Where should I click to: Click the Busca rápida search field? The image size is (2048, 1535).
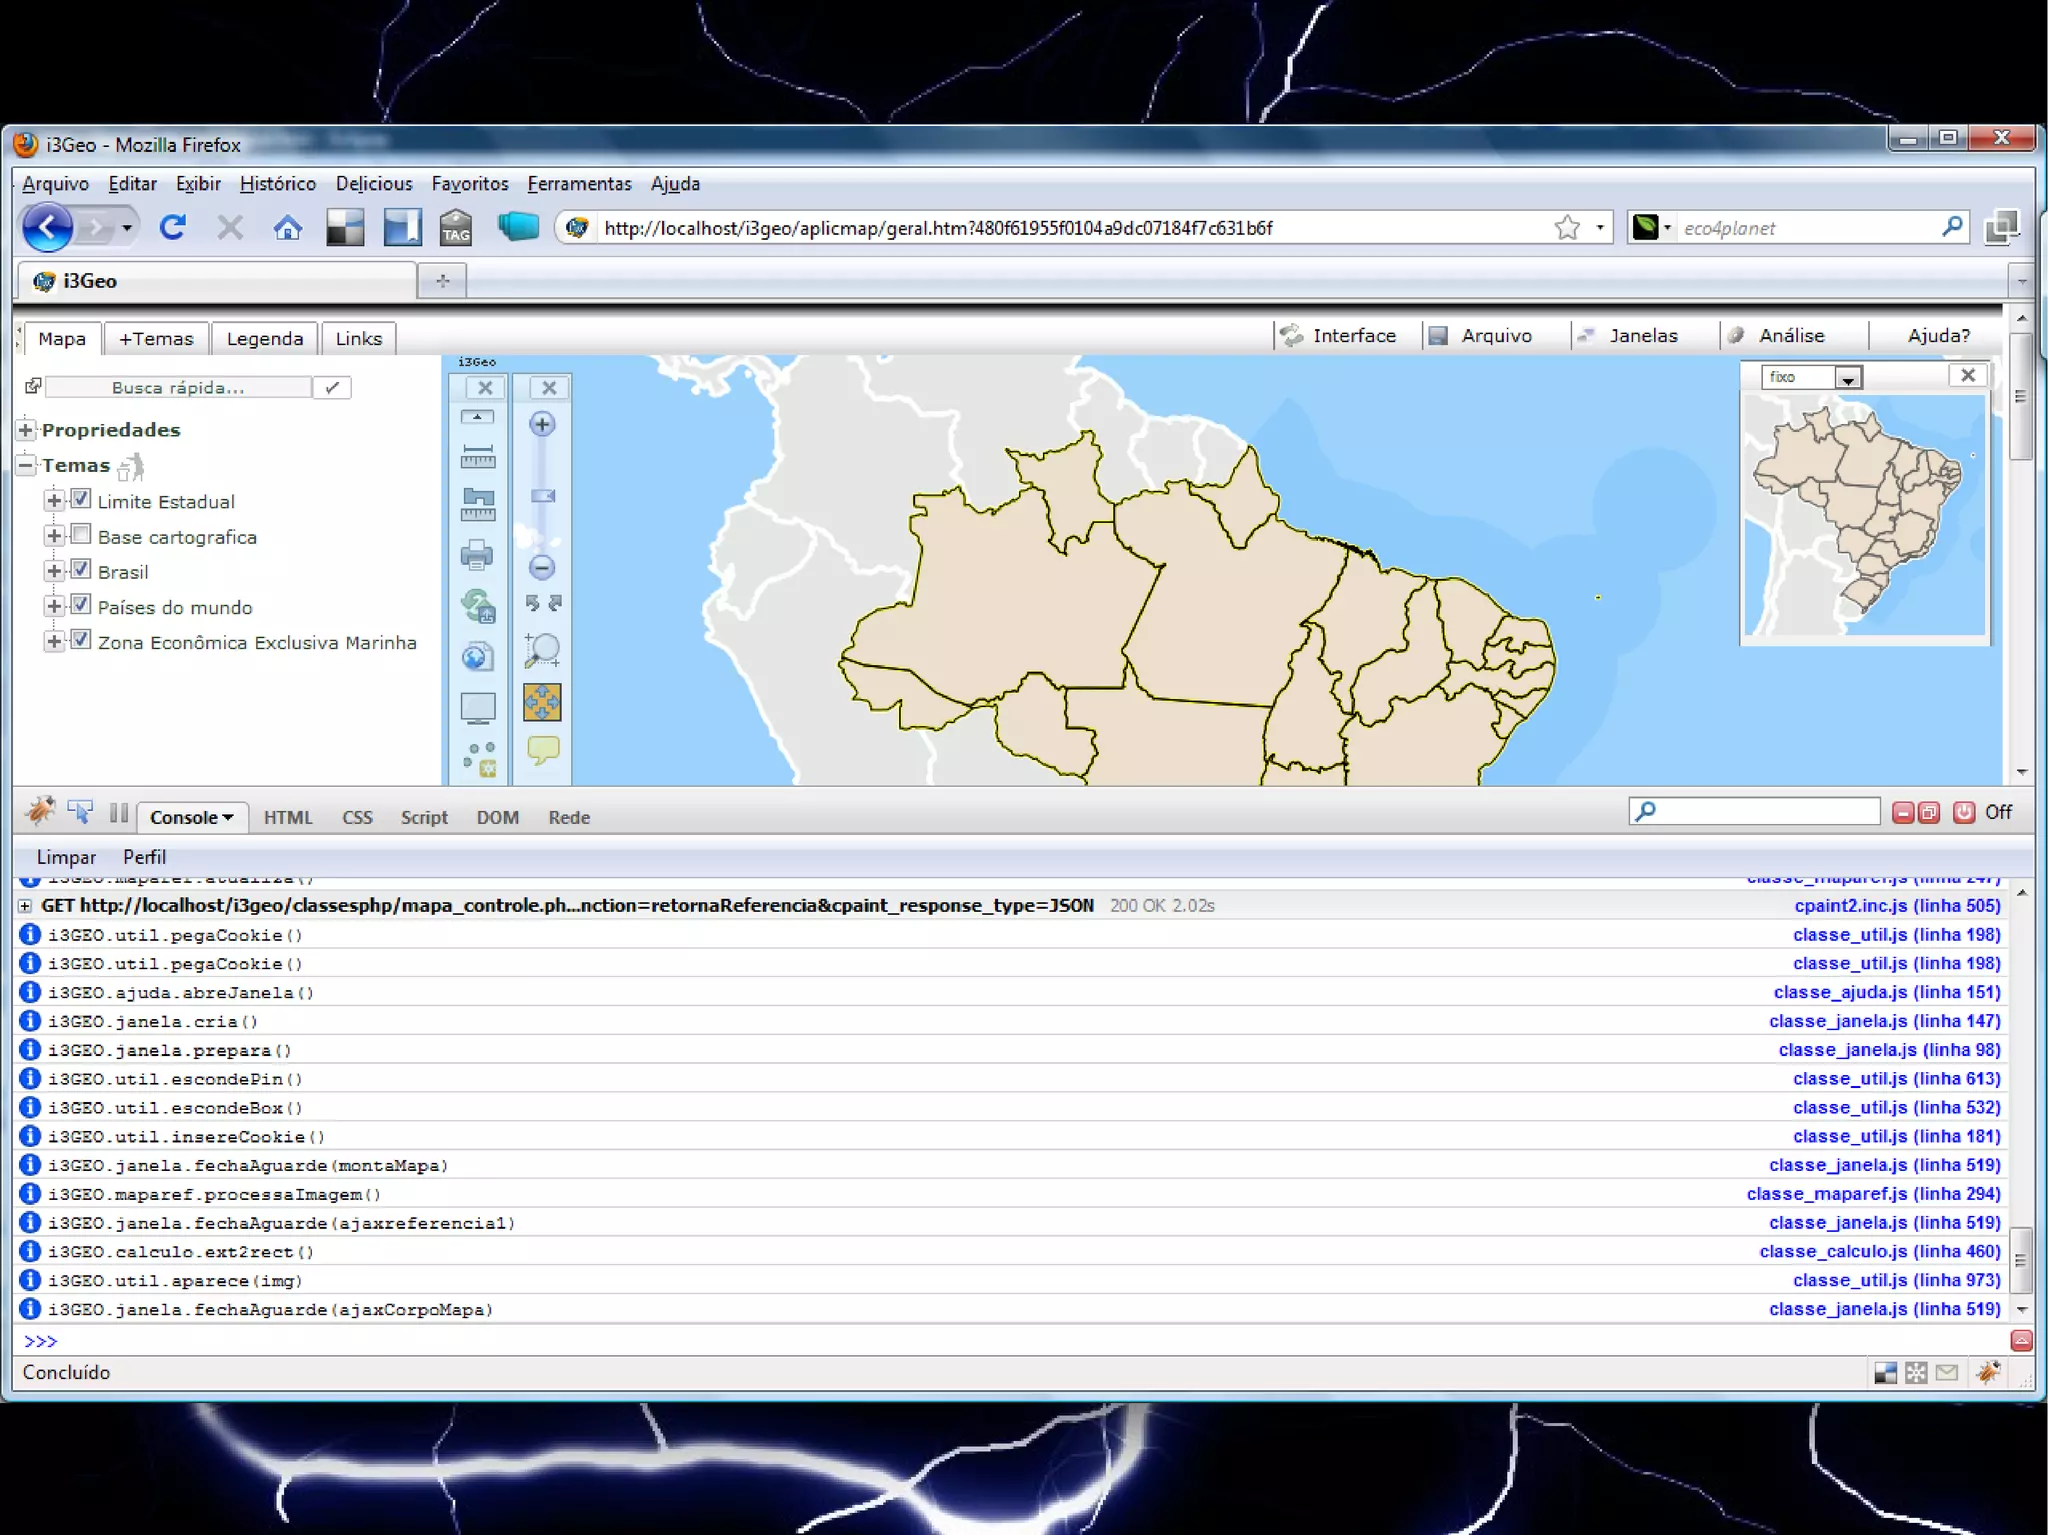[x=178, y=387]
